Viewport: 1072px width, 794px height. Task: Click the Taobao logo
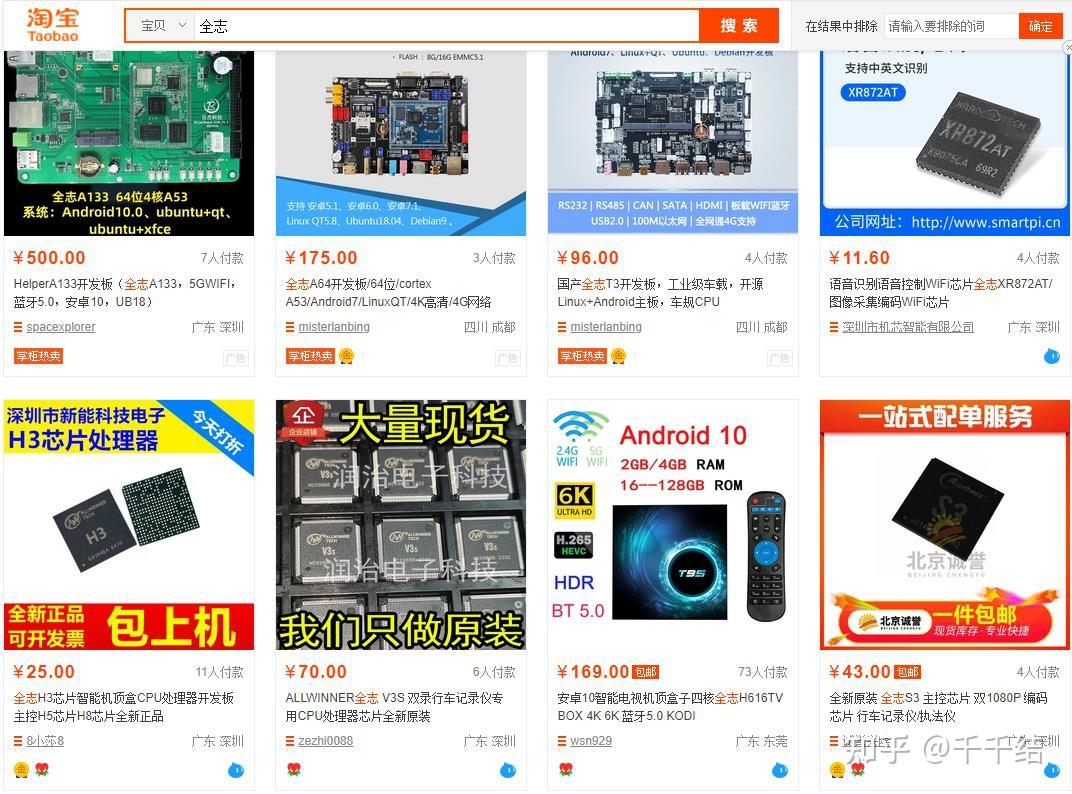pyautogui.click(x=53, y=25)
